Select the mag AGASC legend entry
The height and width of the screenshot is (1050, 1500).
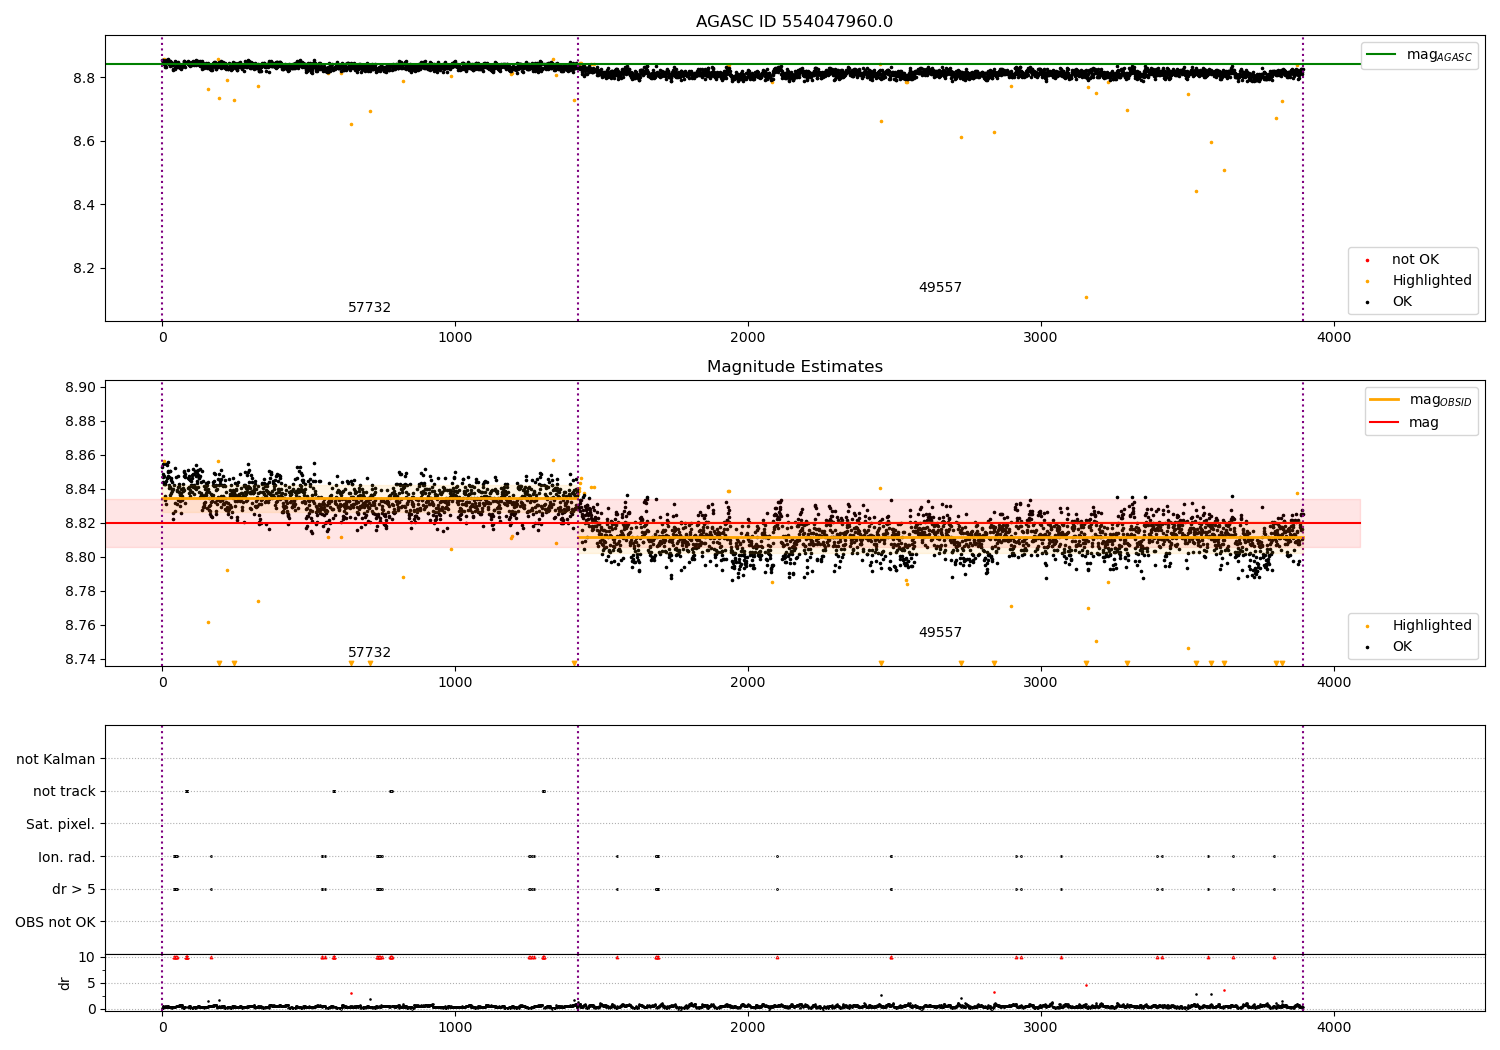(1419, 55)
